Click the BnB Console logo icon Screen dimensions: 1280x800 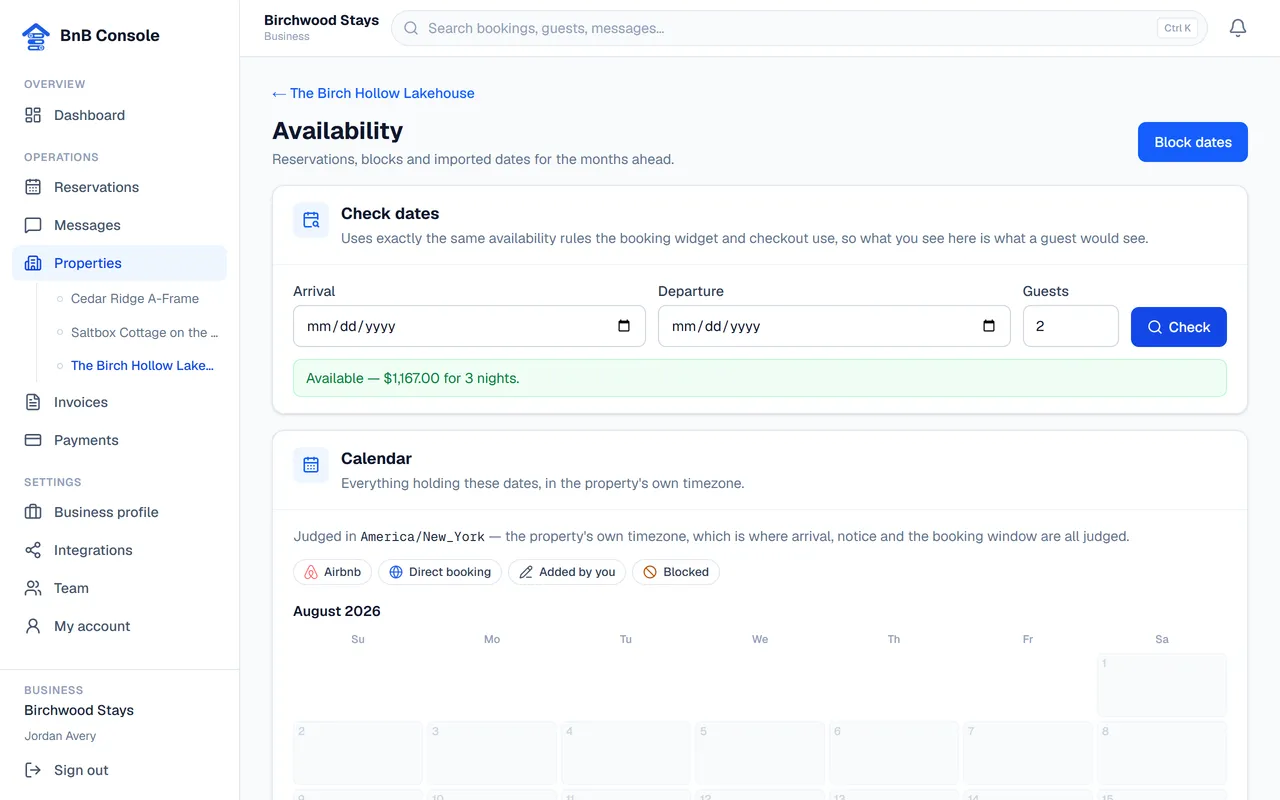click(36, 36)
